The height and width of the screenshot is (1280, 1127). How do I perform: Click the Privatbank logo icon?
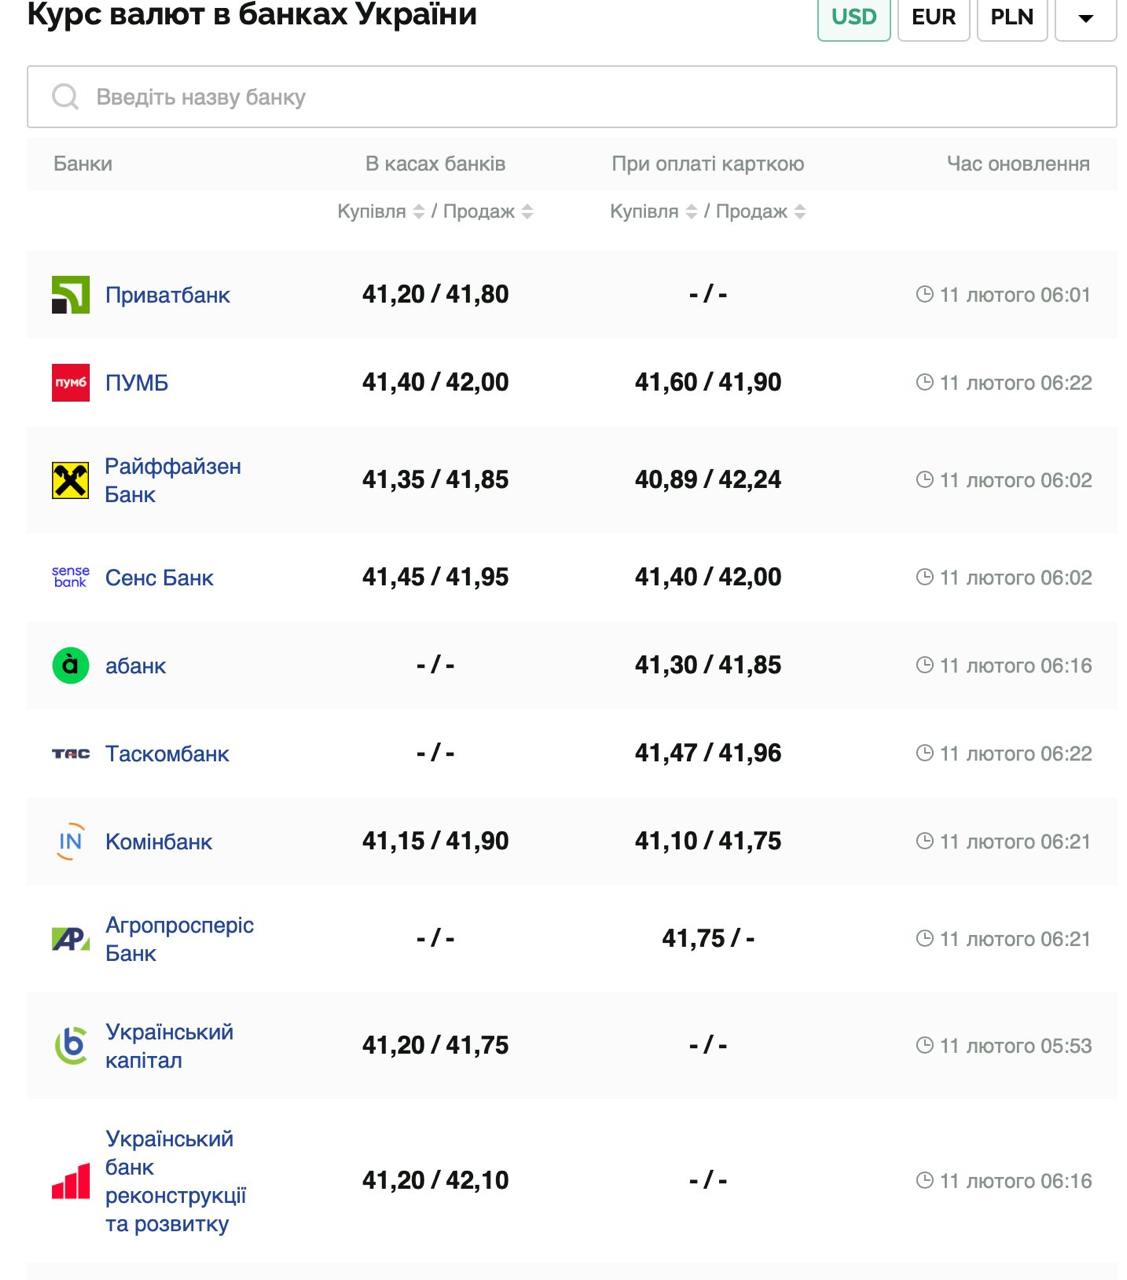coord(70,295)
